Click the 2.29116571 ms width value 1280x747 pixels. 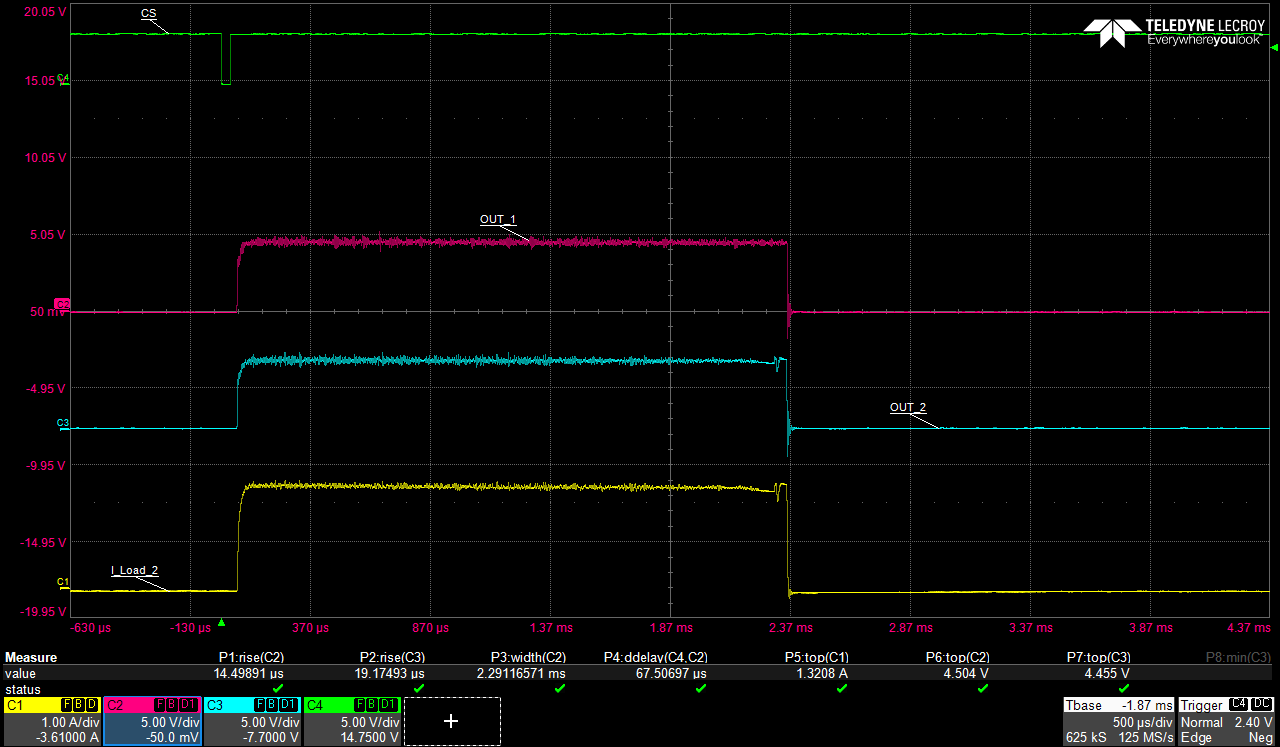[521, 674]
